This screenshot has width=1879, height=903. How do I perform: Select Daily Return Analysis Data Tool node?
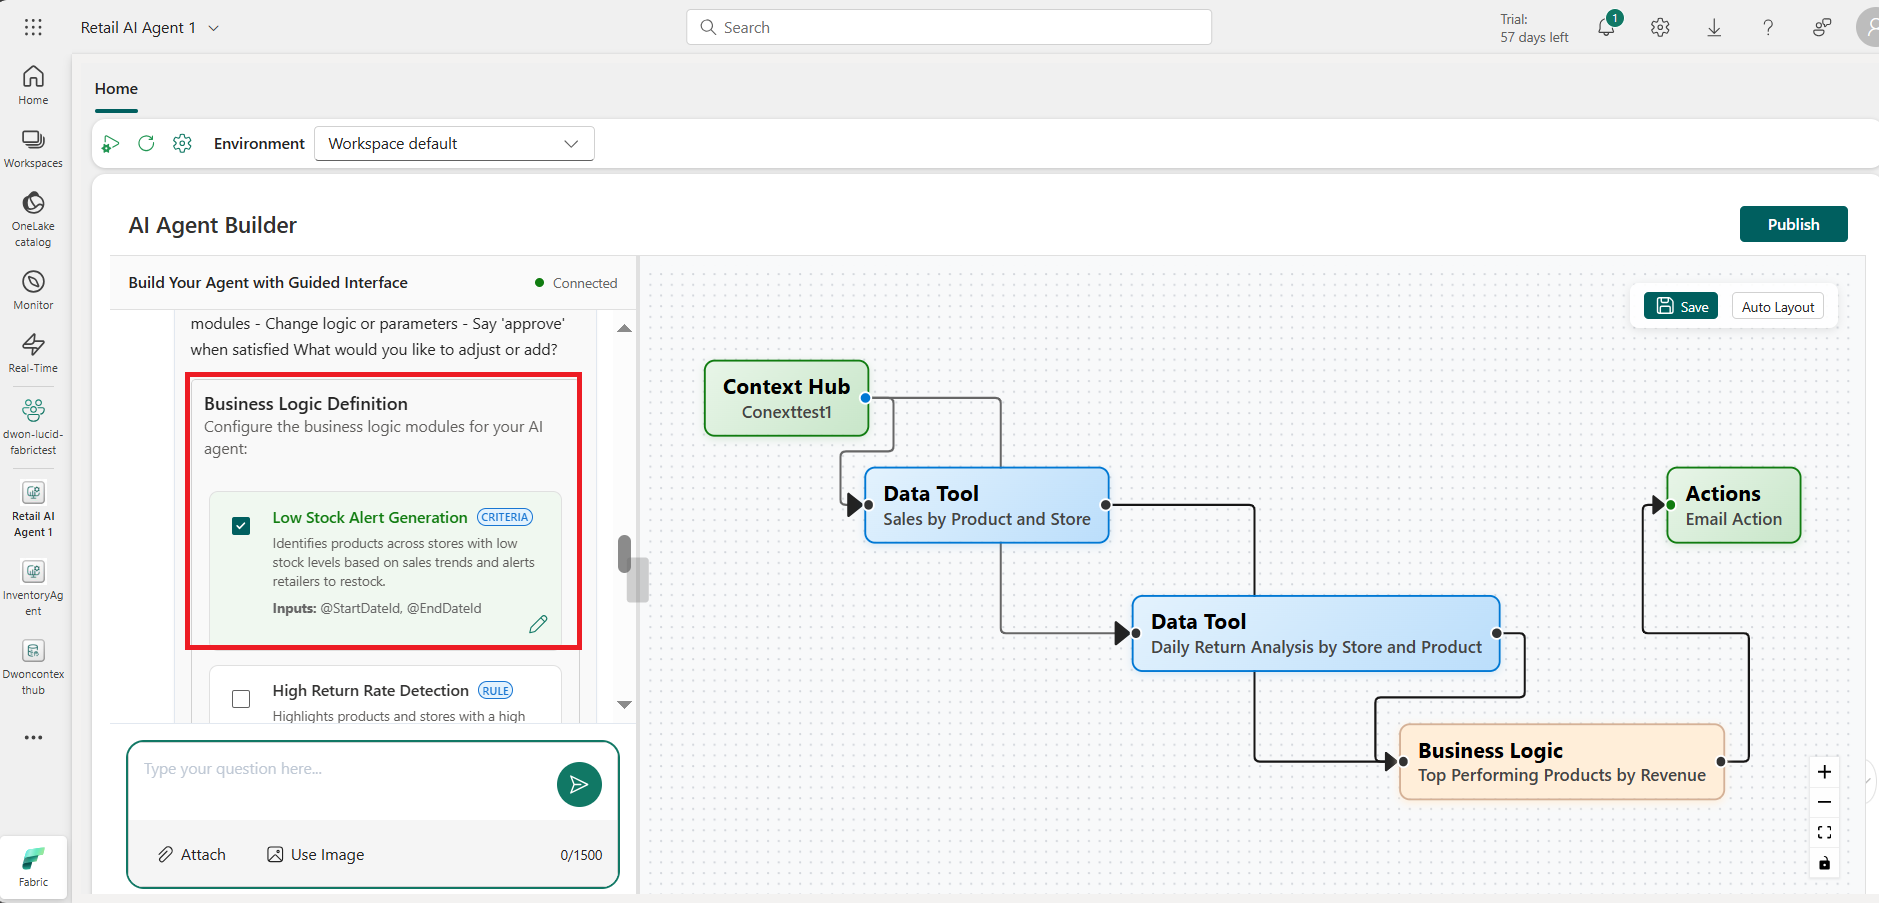(x=1316, y=633)
